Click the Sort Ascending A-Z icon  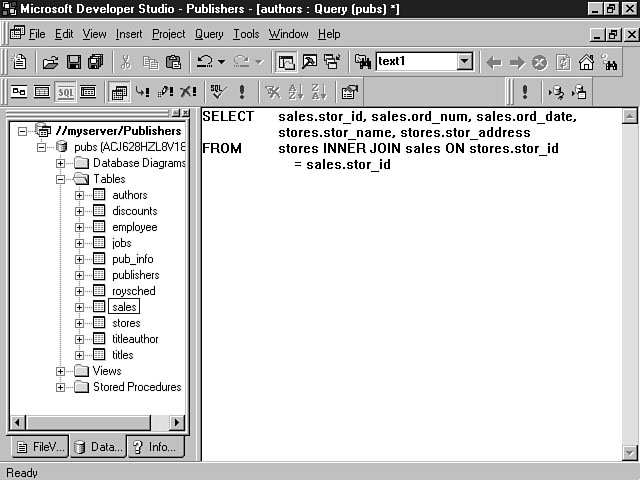pos(297,92)
